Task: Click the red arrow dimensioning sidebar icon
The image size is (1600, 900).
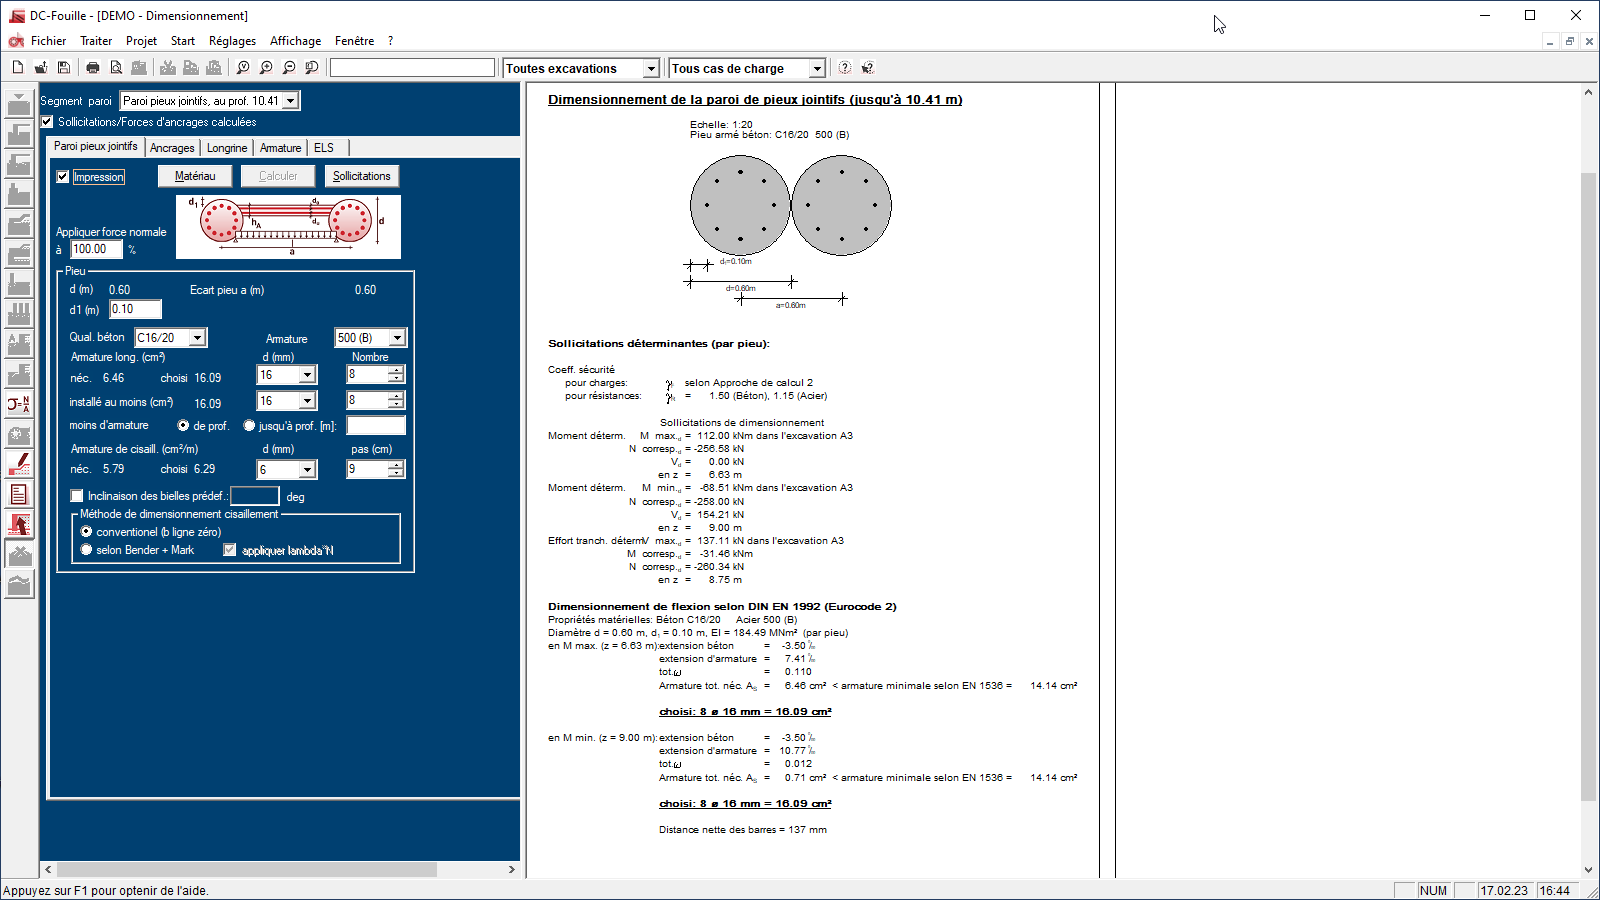Action: [x=19, y=525]
